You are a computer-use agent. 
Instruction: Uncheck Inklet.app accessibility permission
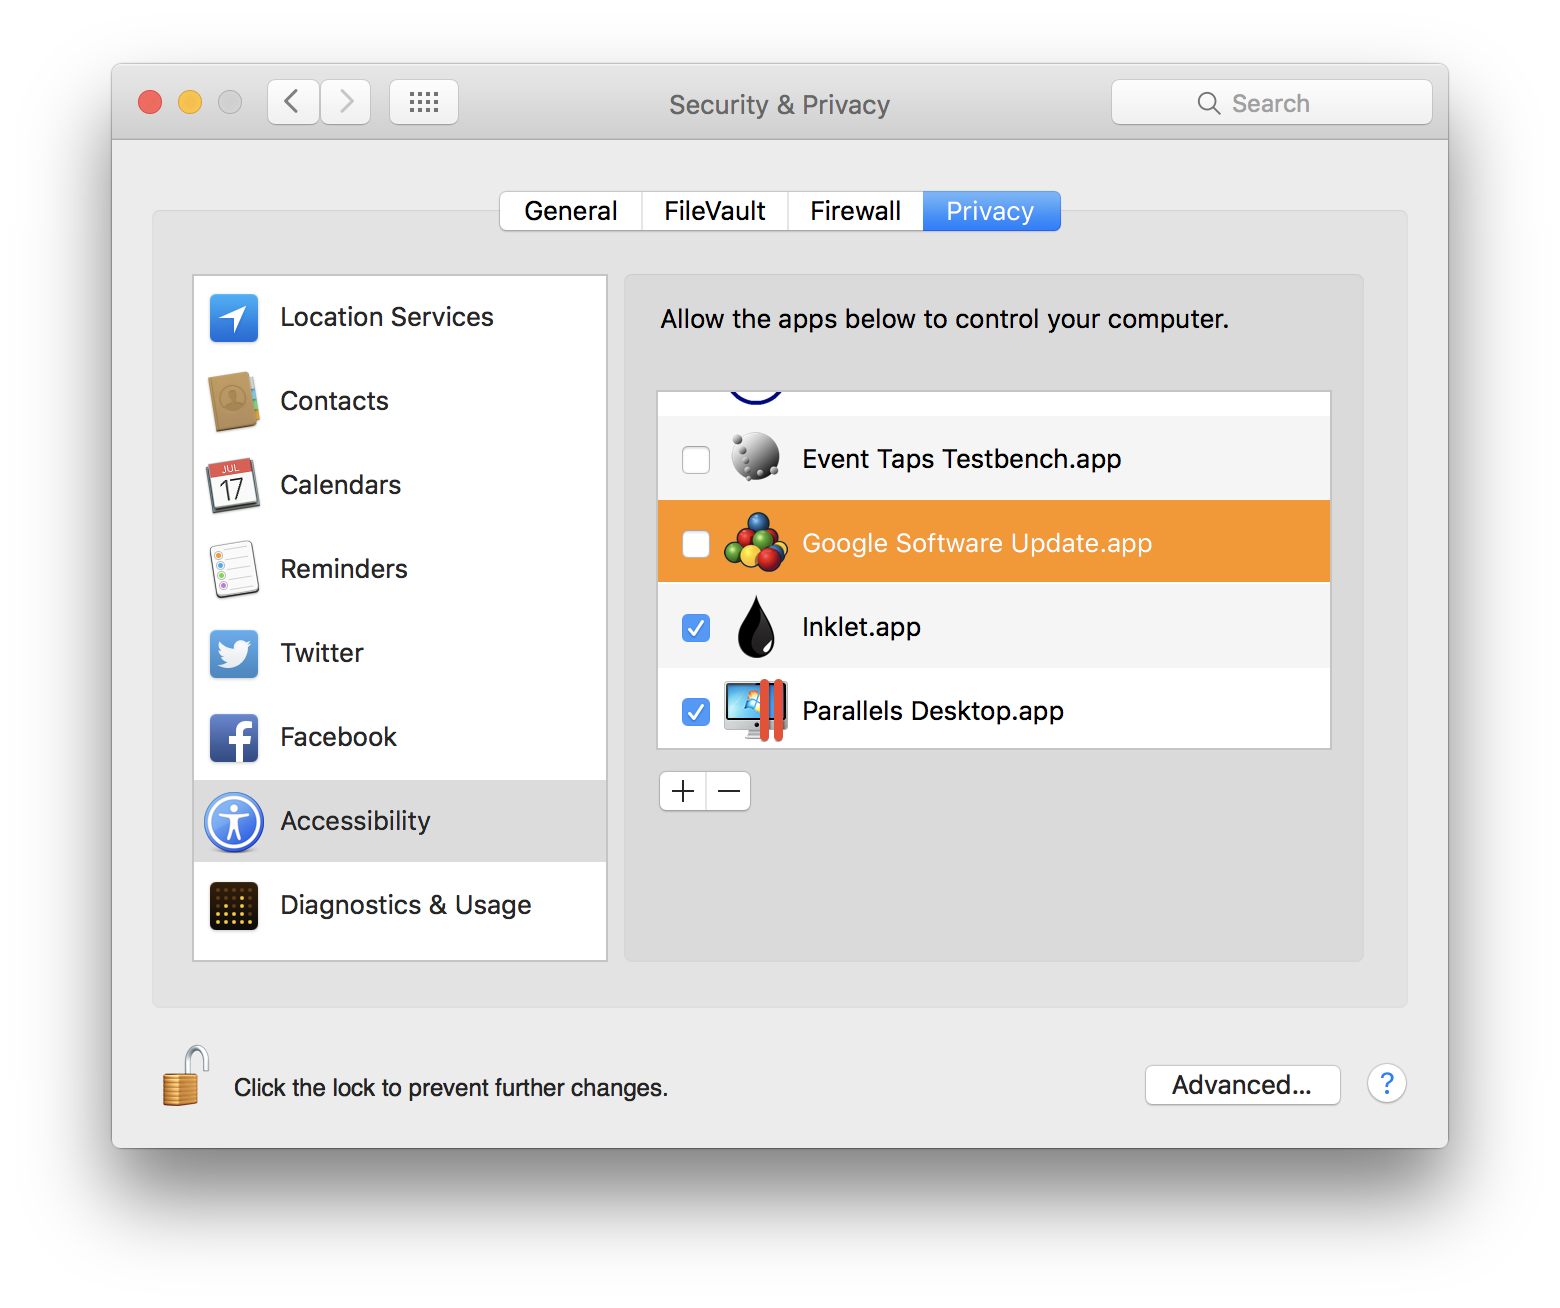point(696,628)
